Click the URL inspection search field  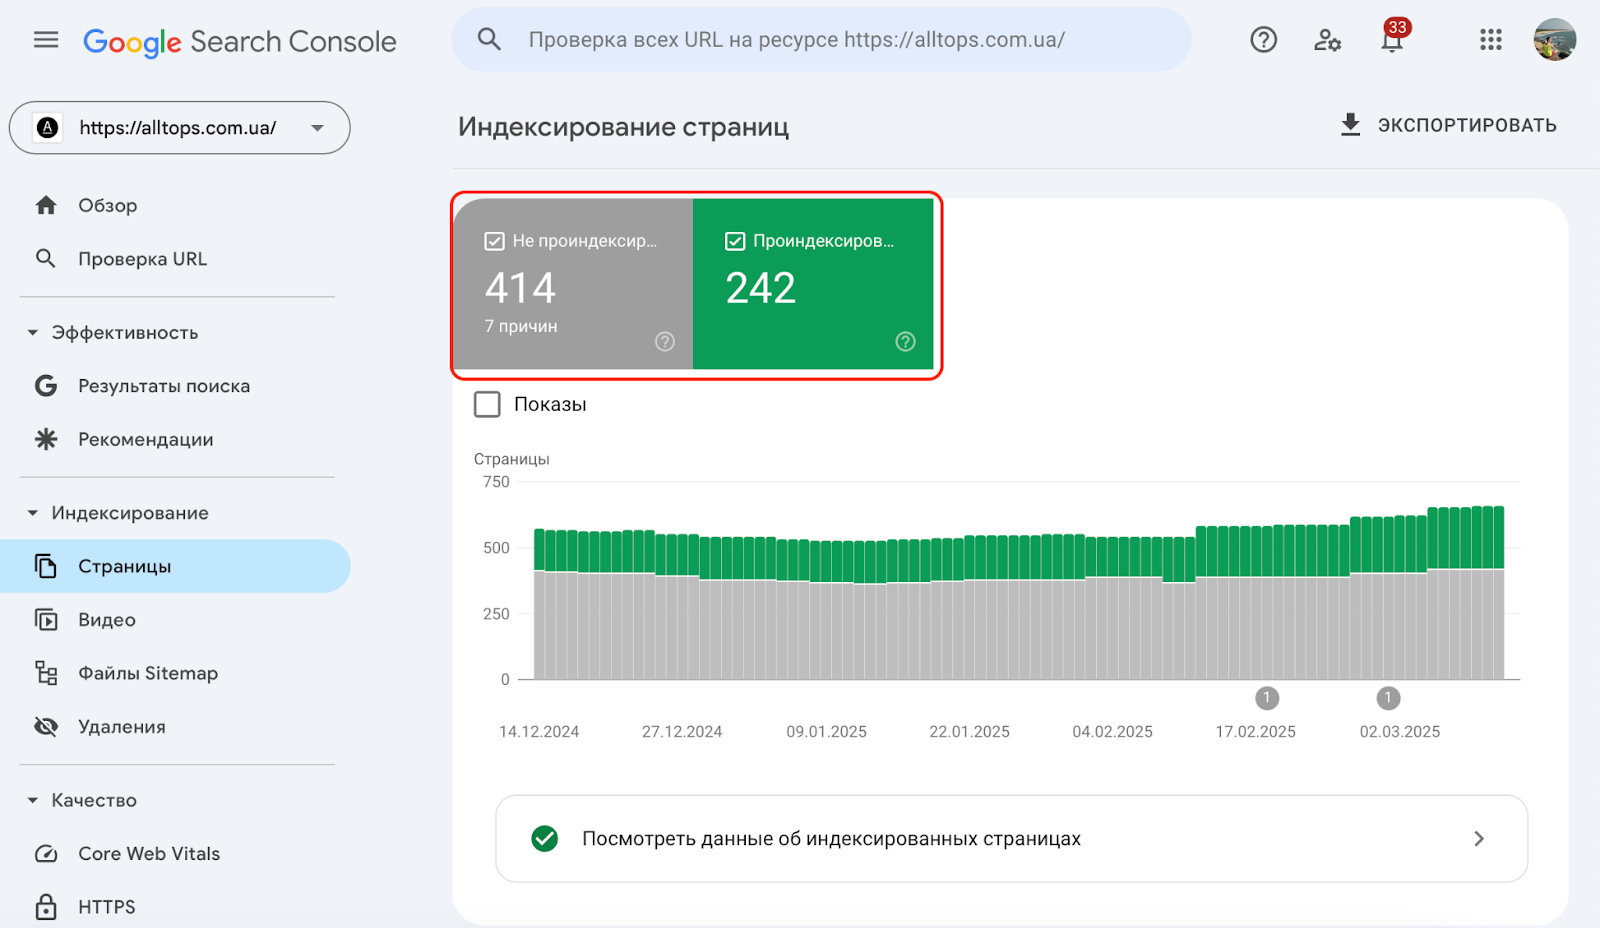click(x=820, y=40)
